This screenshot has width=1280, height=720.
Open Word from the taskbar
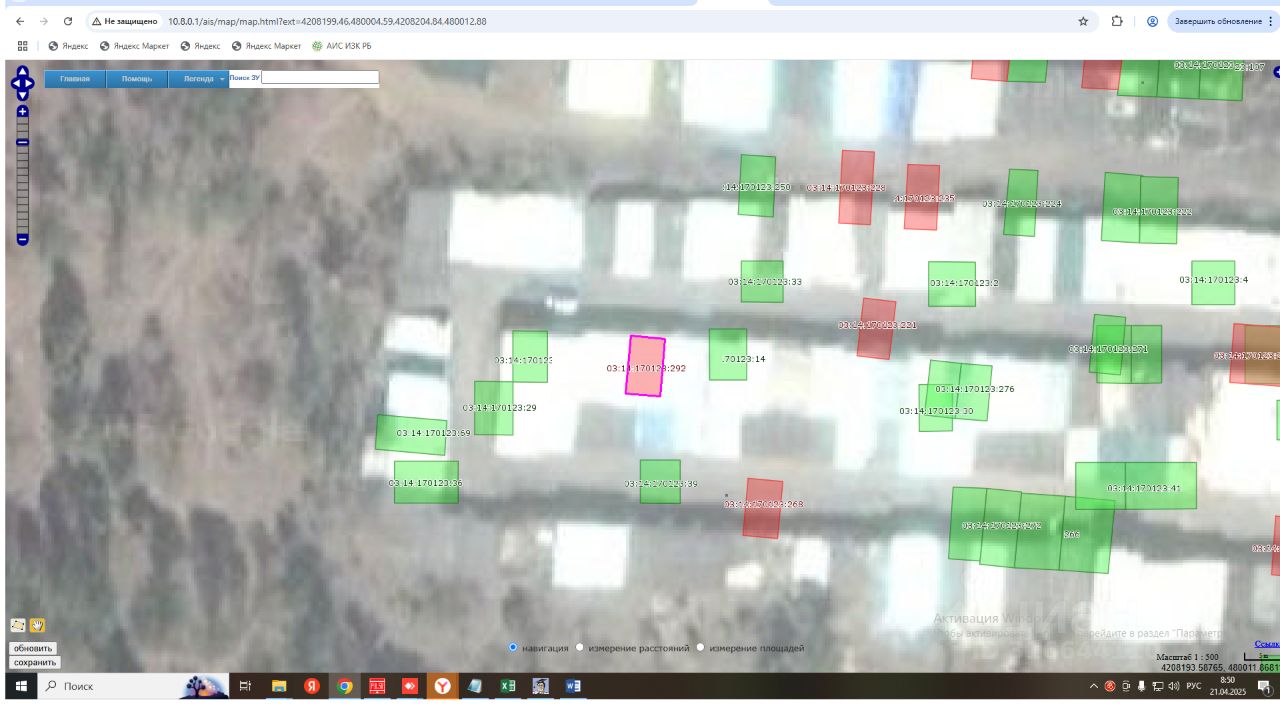click(x=573, y=686)
